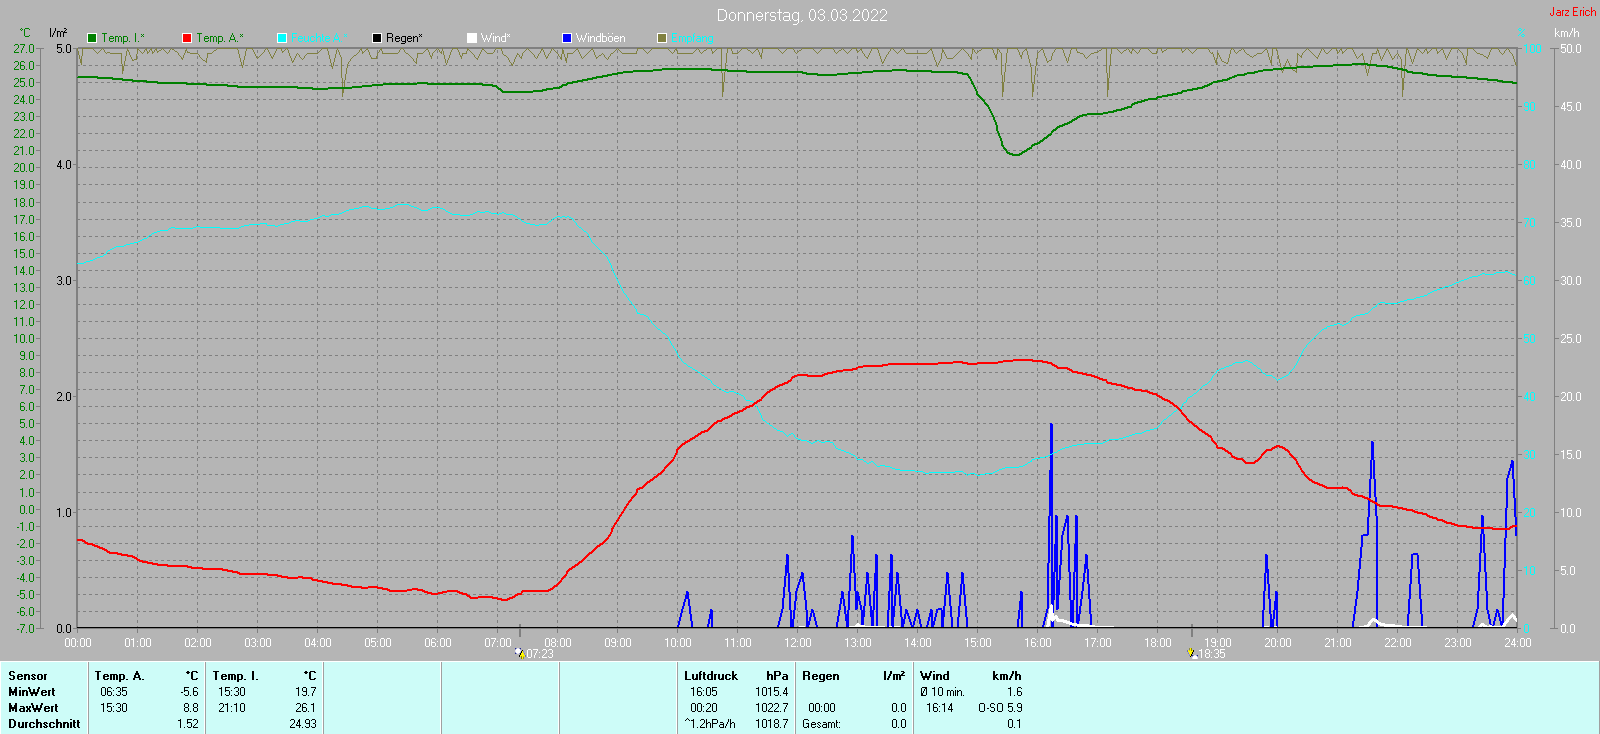This screenshot has width=1600, height=734.
Task: Click the 50.0 top value on km/h axis
Action: [x=1571, y=49]
